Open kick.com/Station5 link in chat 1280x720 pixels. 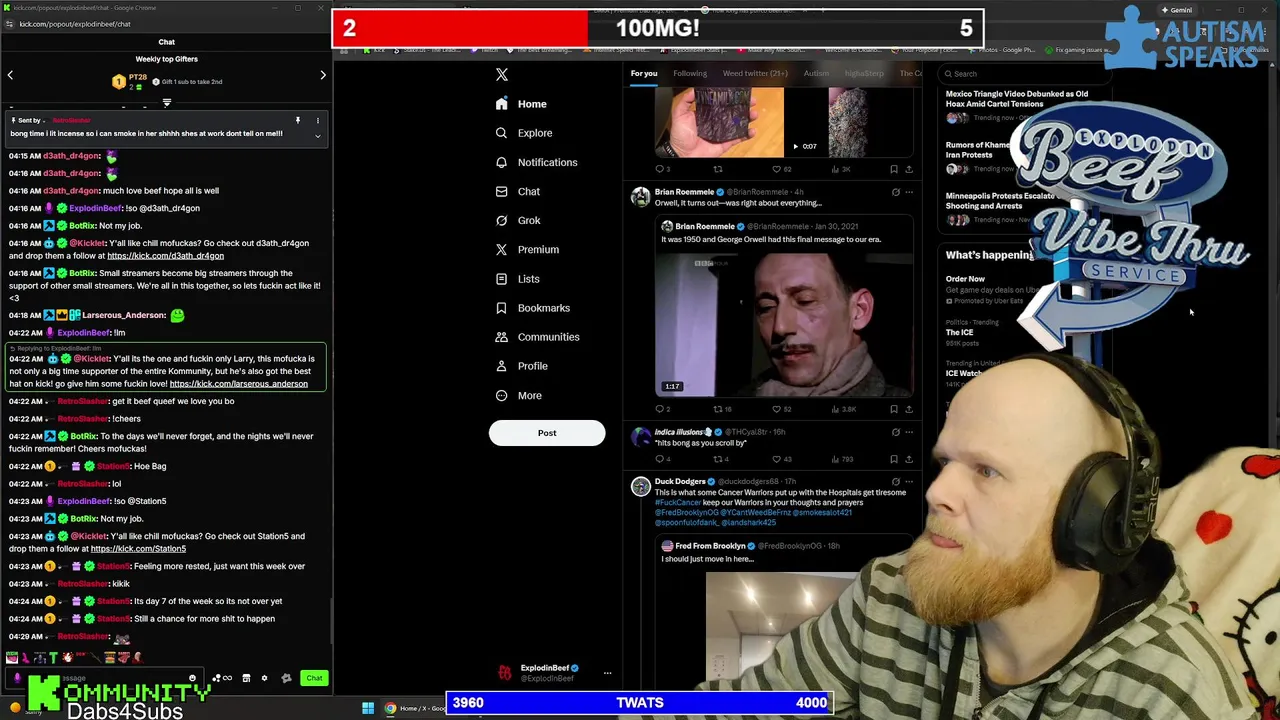(138, 549)
